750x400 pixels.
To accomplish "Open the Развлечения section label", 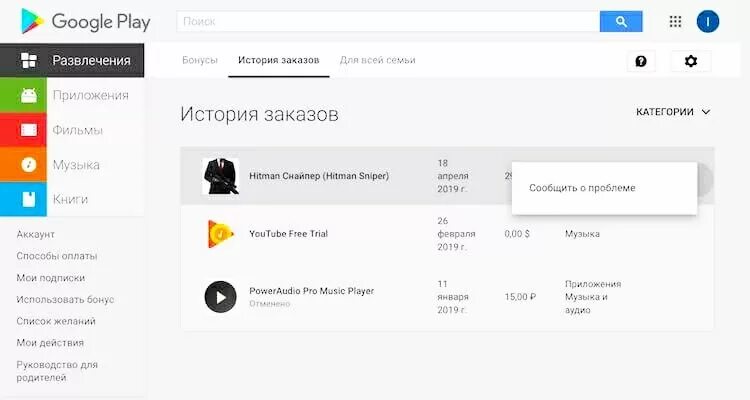I will tap(91, 61).
